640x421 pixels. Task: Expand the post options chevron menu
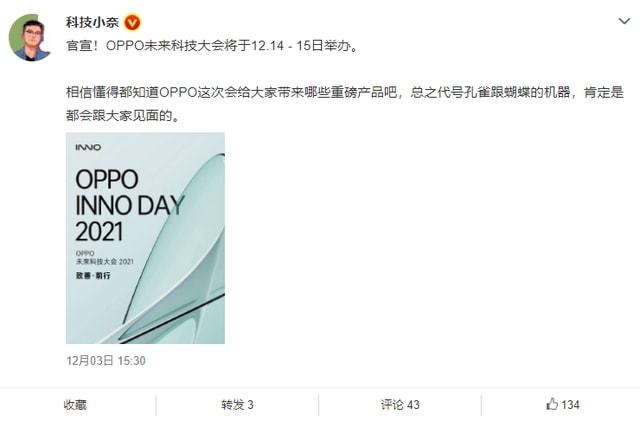pos(624,21)
